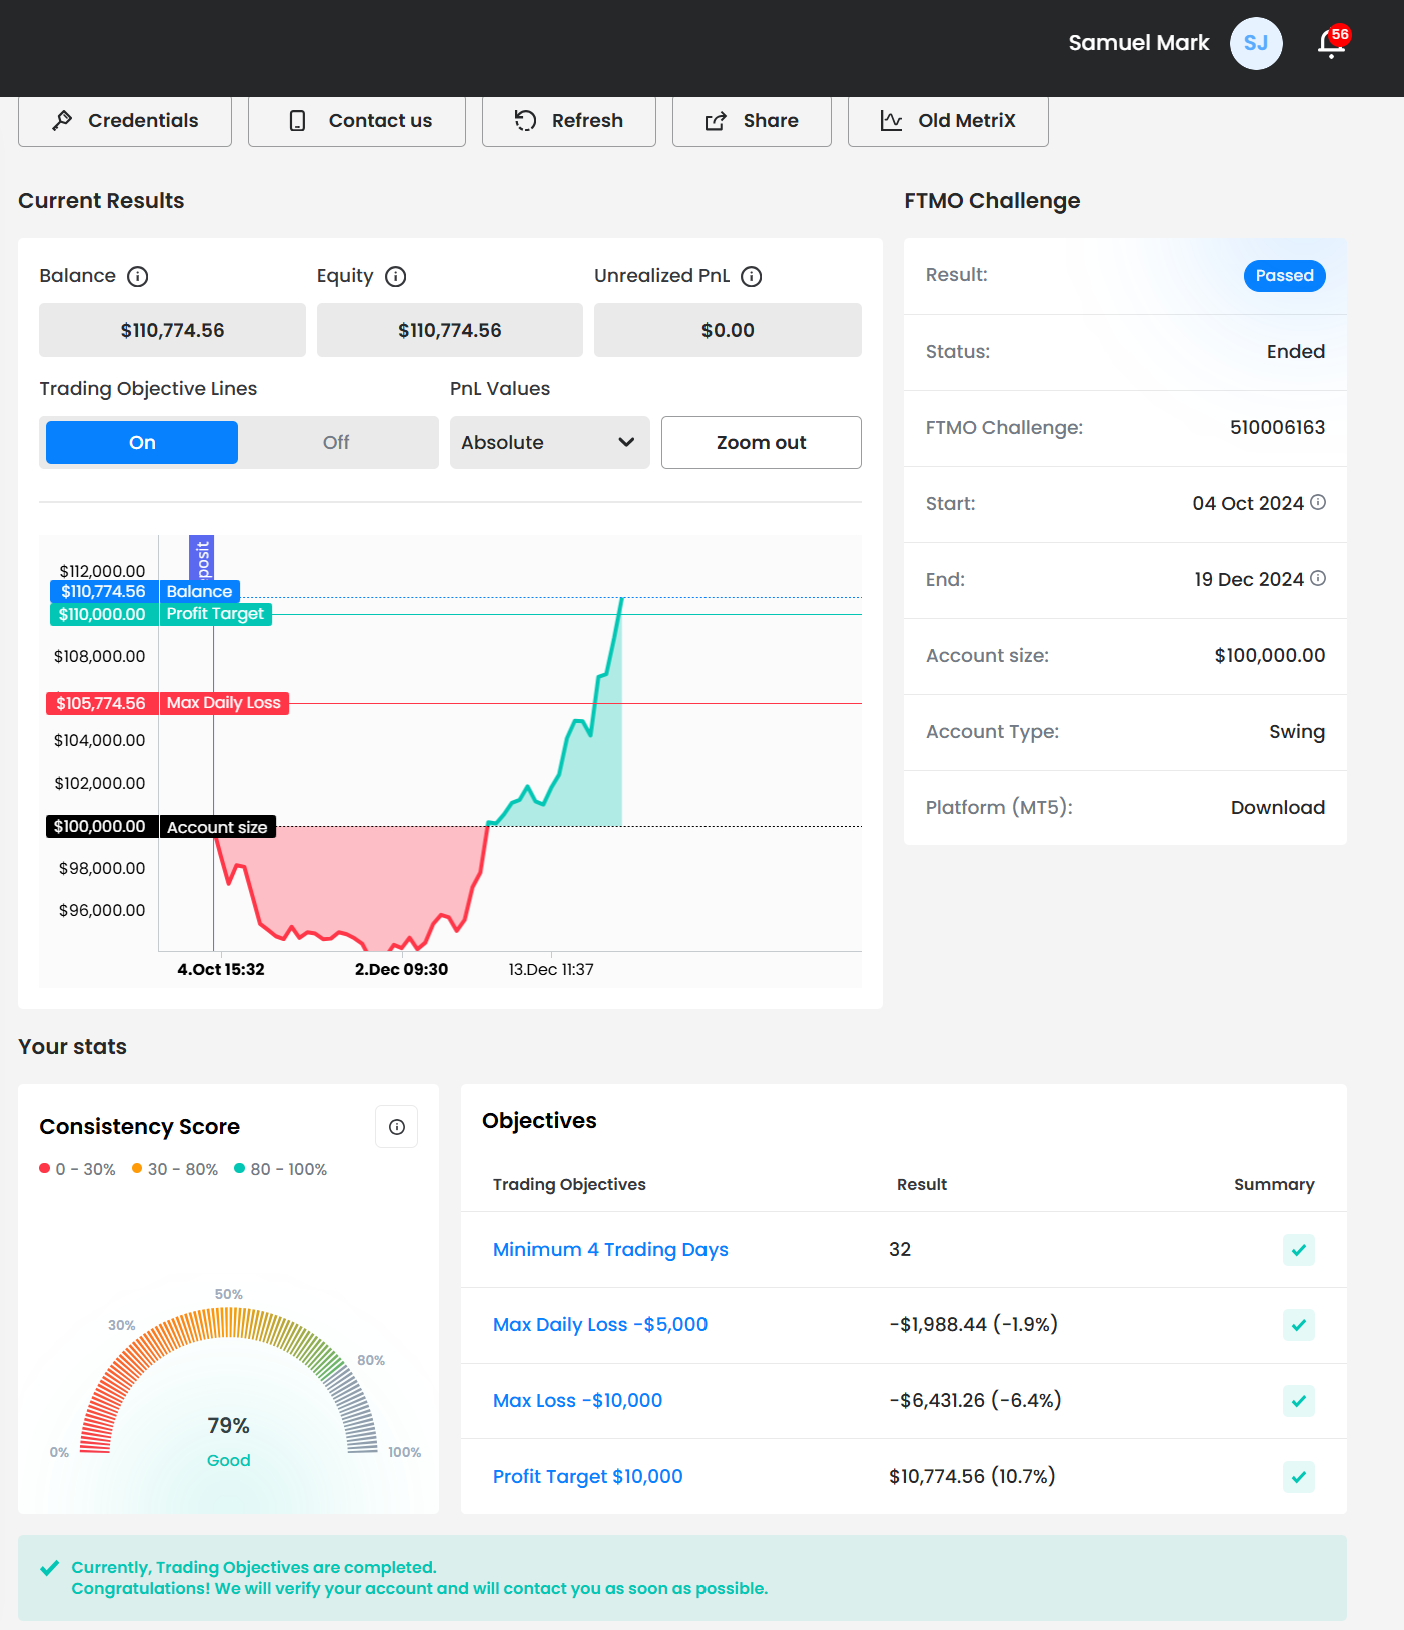Click the Swing account type value
The height and width of the screenshot is (1630, 1404).
tap(1297, 732)
